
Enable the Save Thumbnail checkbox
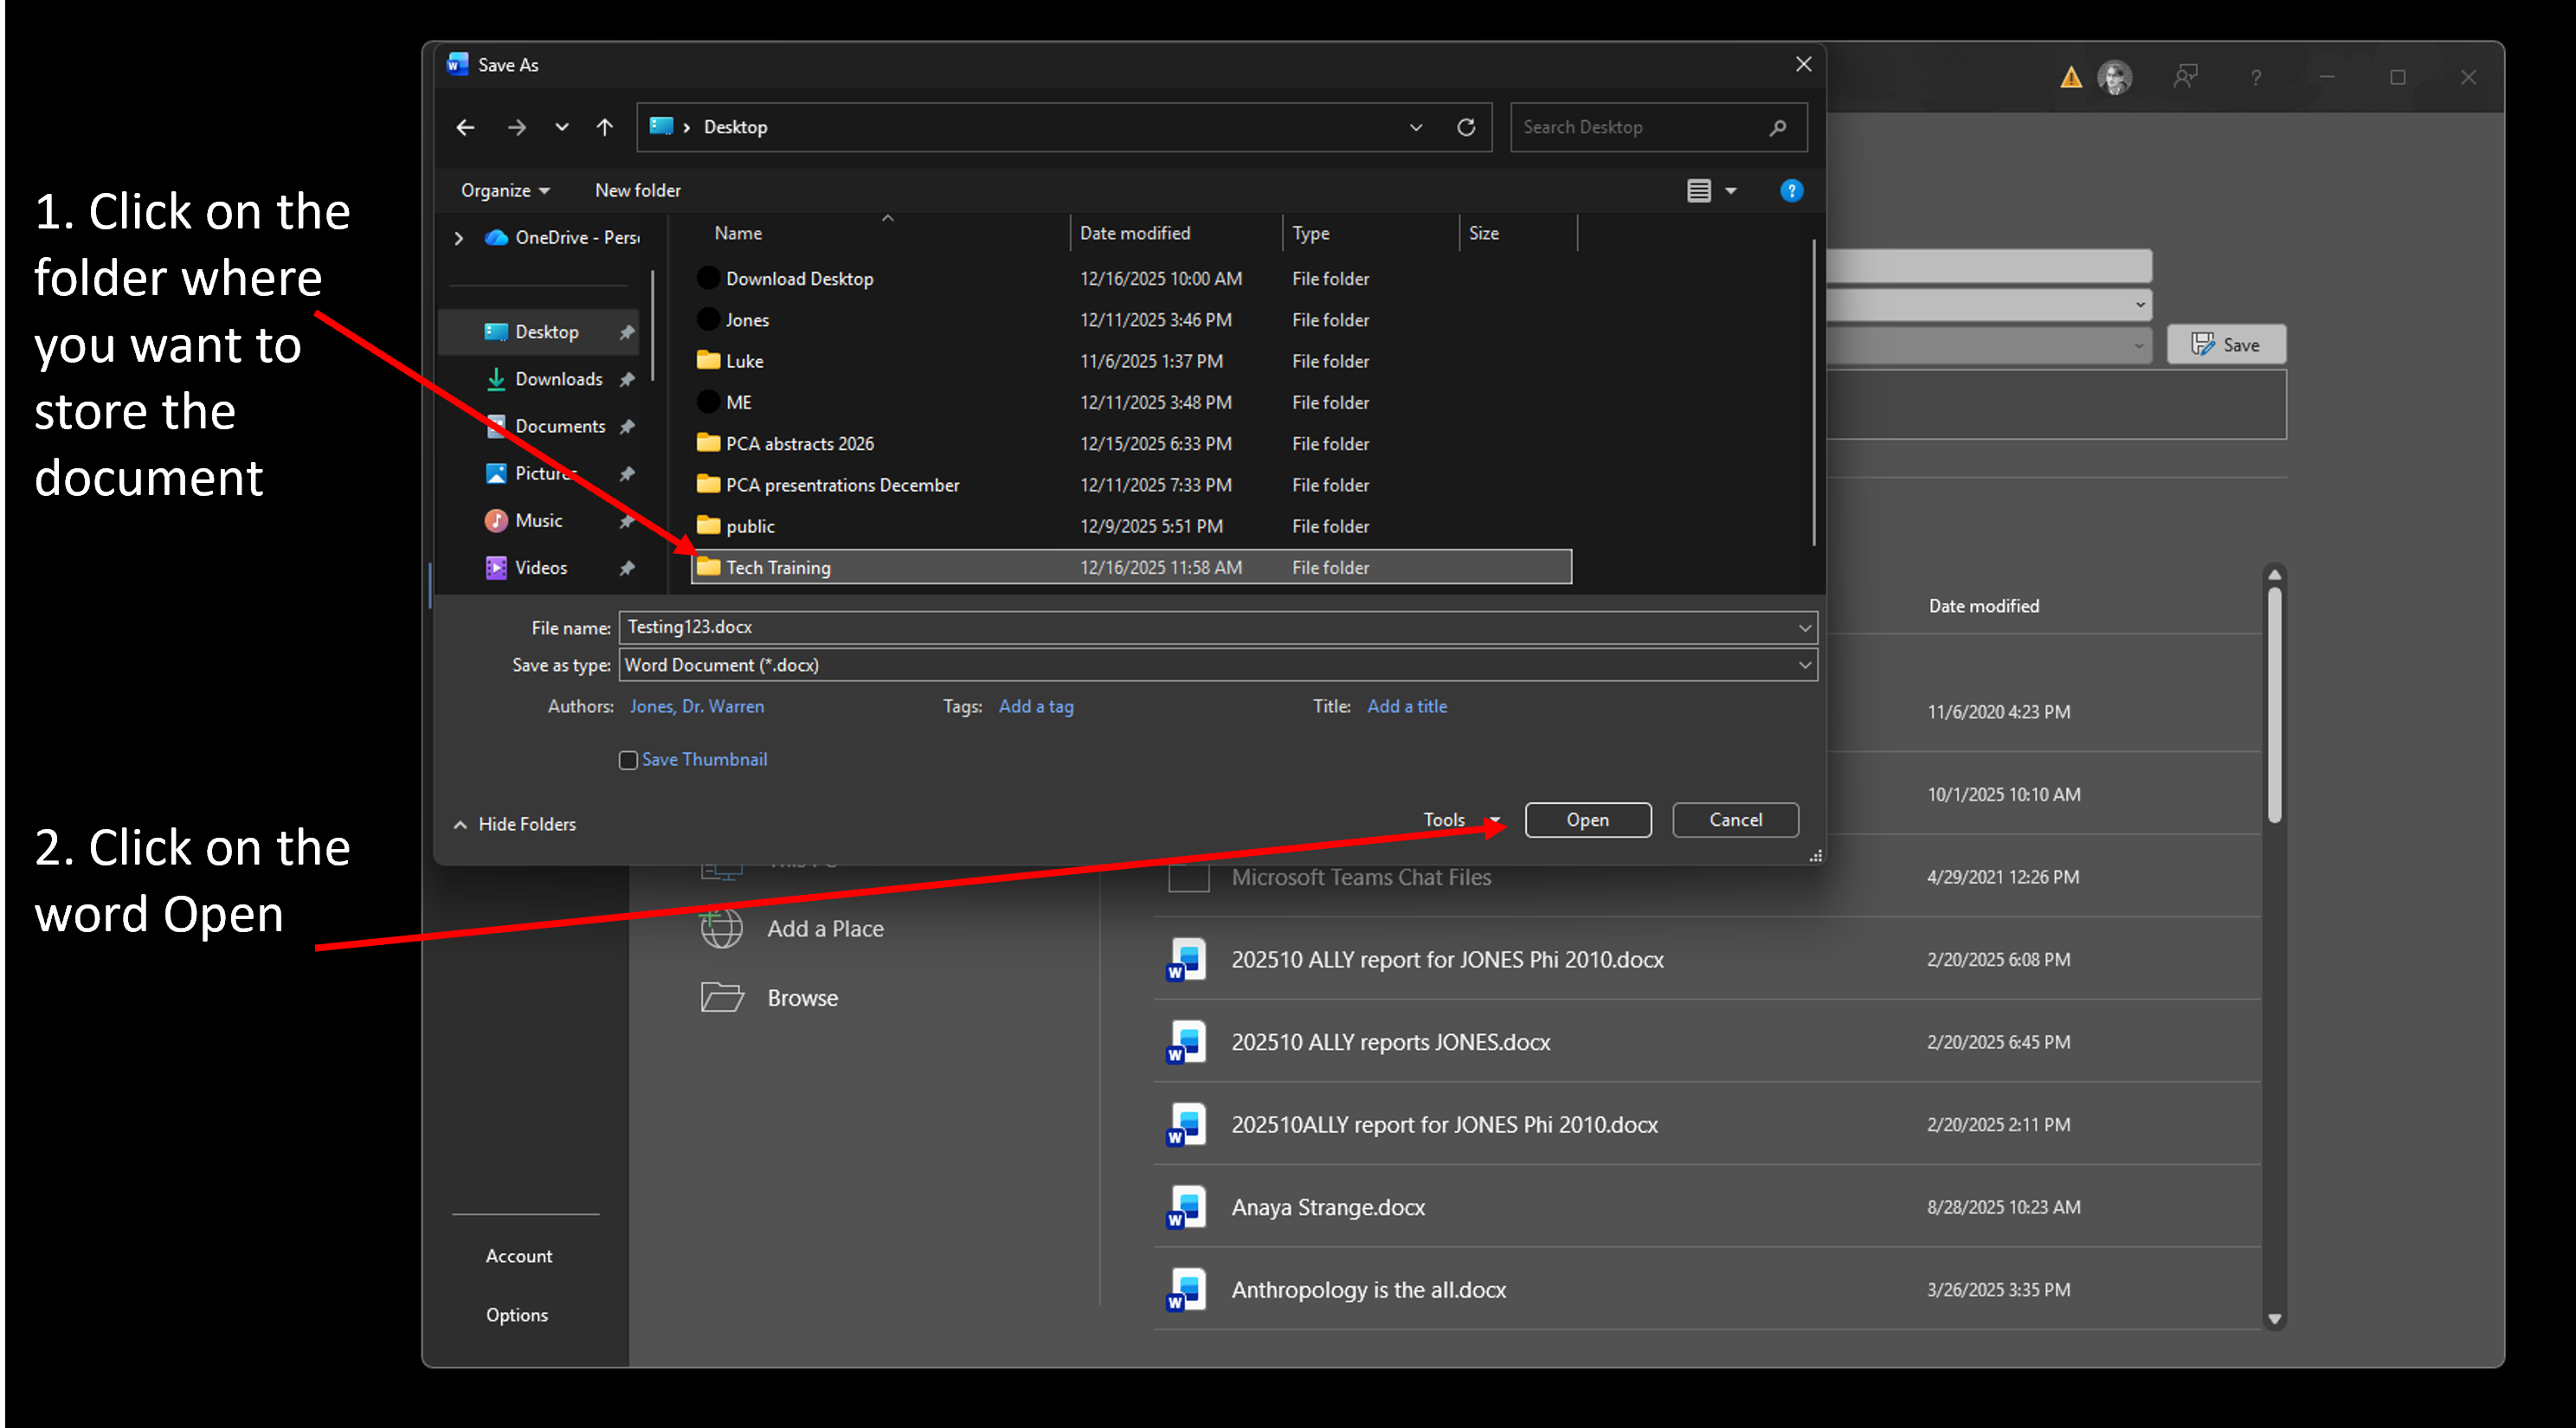[x=628, y=760]
